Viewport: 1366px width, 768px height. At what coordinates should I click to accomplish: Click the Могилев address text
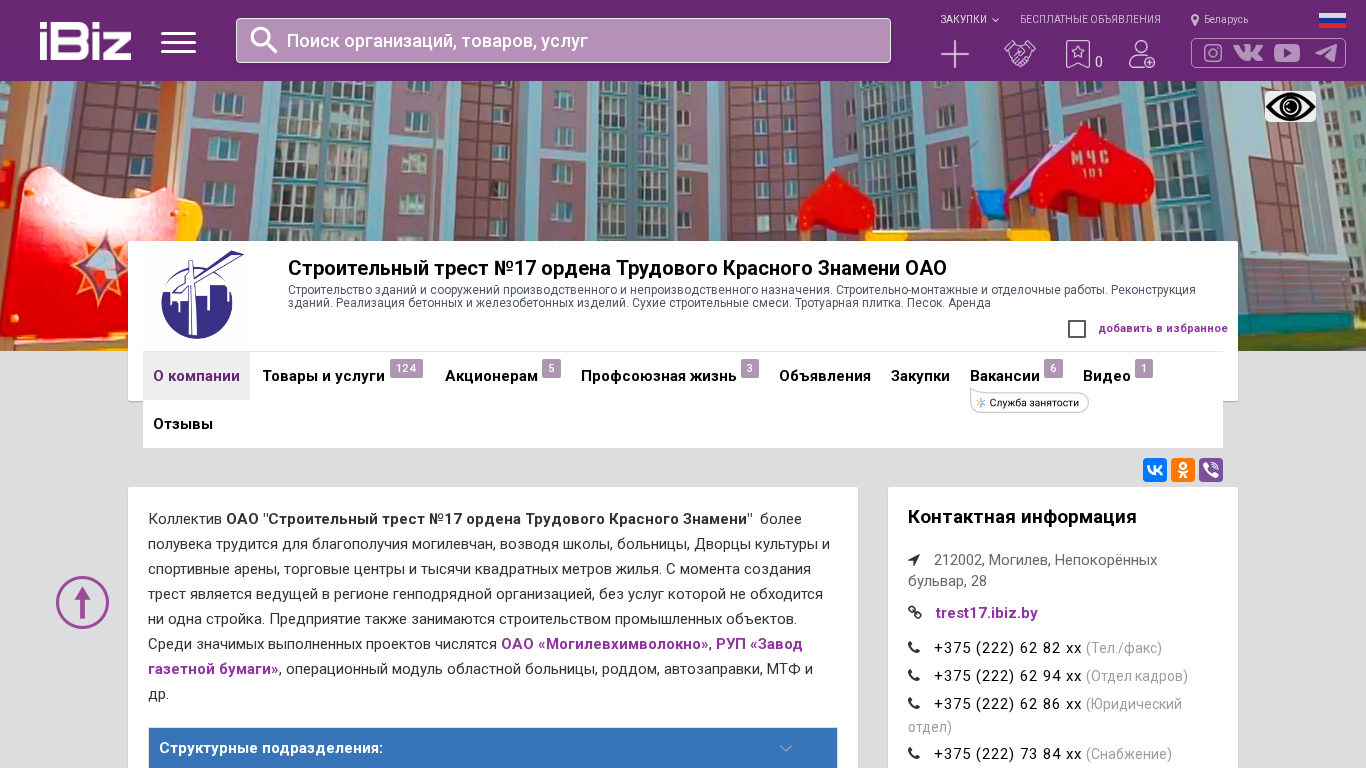click(x=1032, y=571)
